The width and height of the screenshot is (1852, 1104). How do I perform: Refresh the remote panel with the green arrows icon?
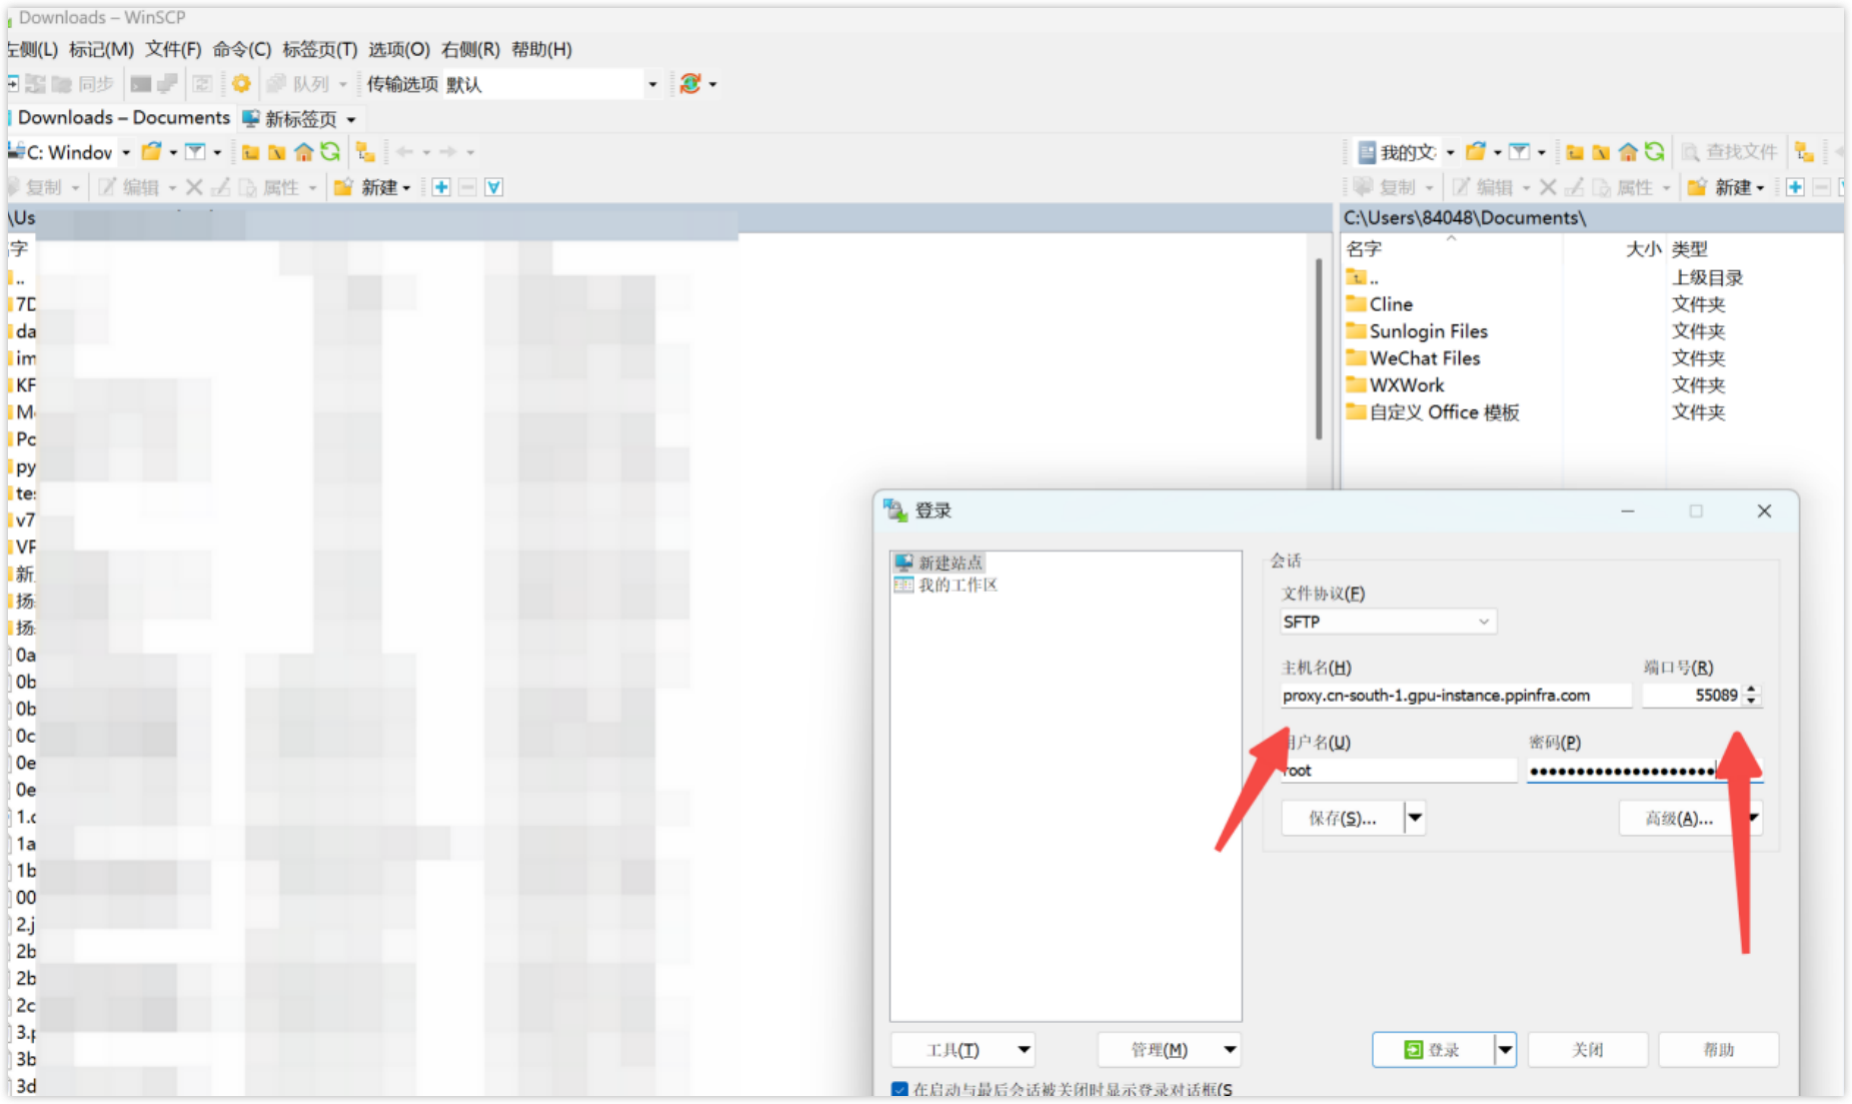(x=1655, y=152)
